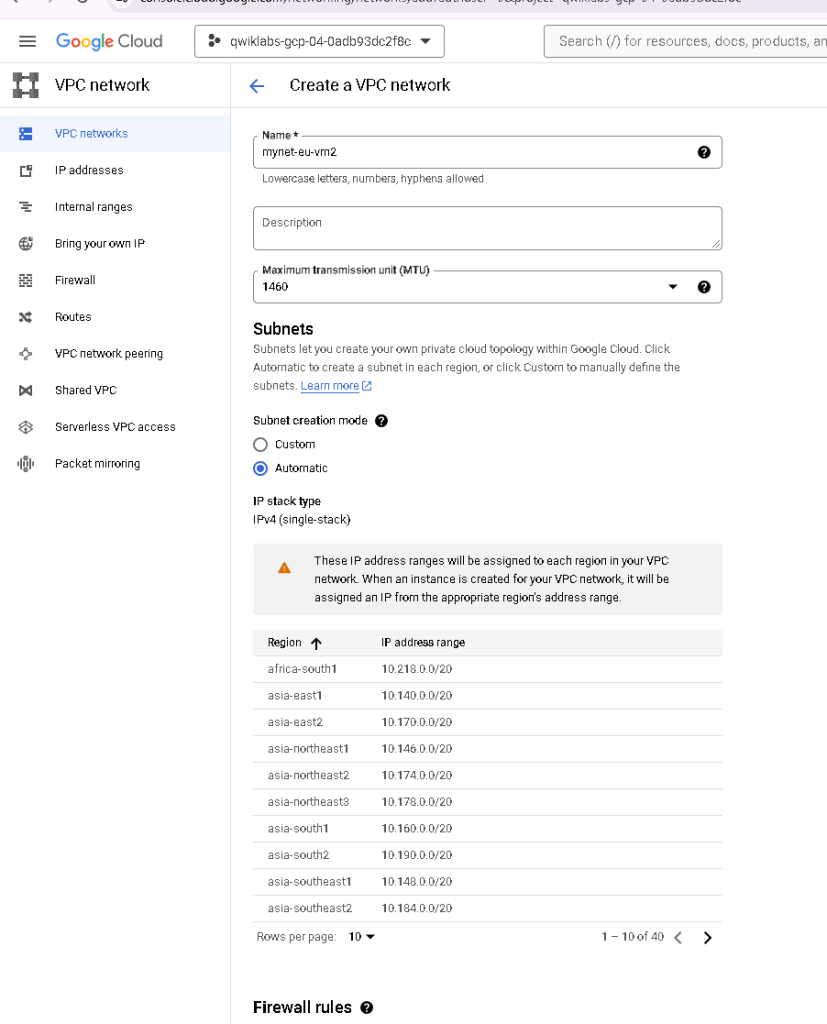827x1024 pixels.
Task: Click the Firewall rules help icon
Action: [x=367, y=1008]
